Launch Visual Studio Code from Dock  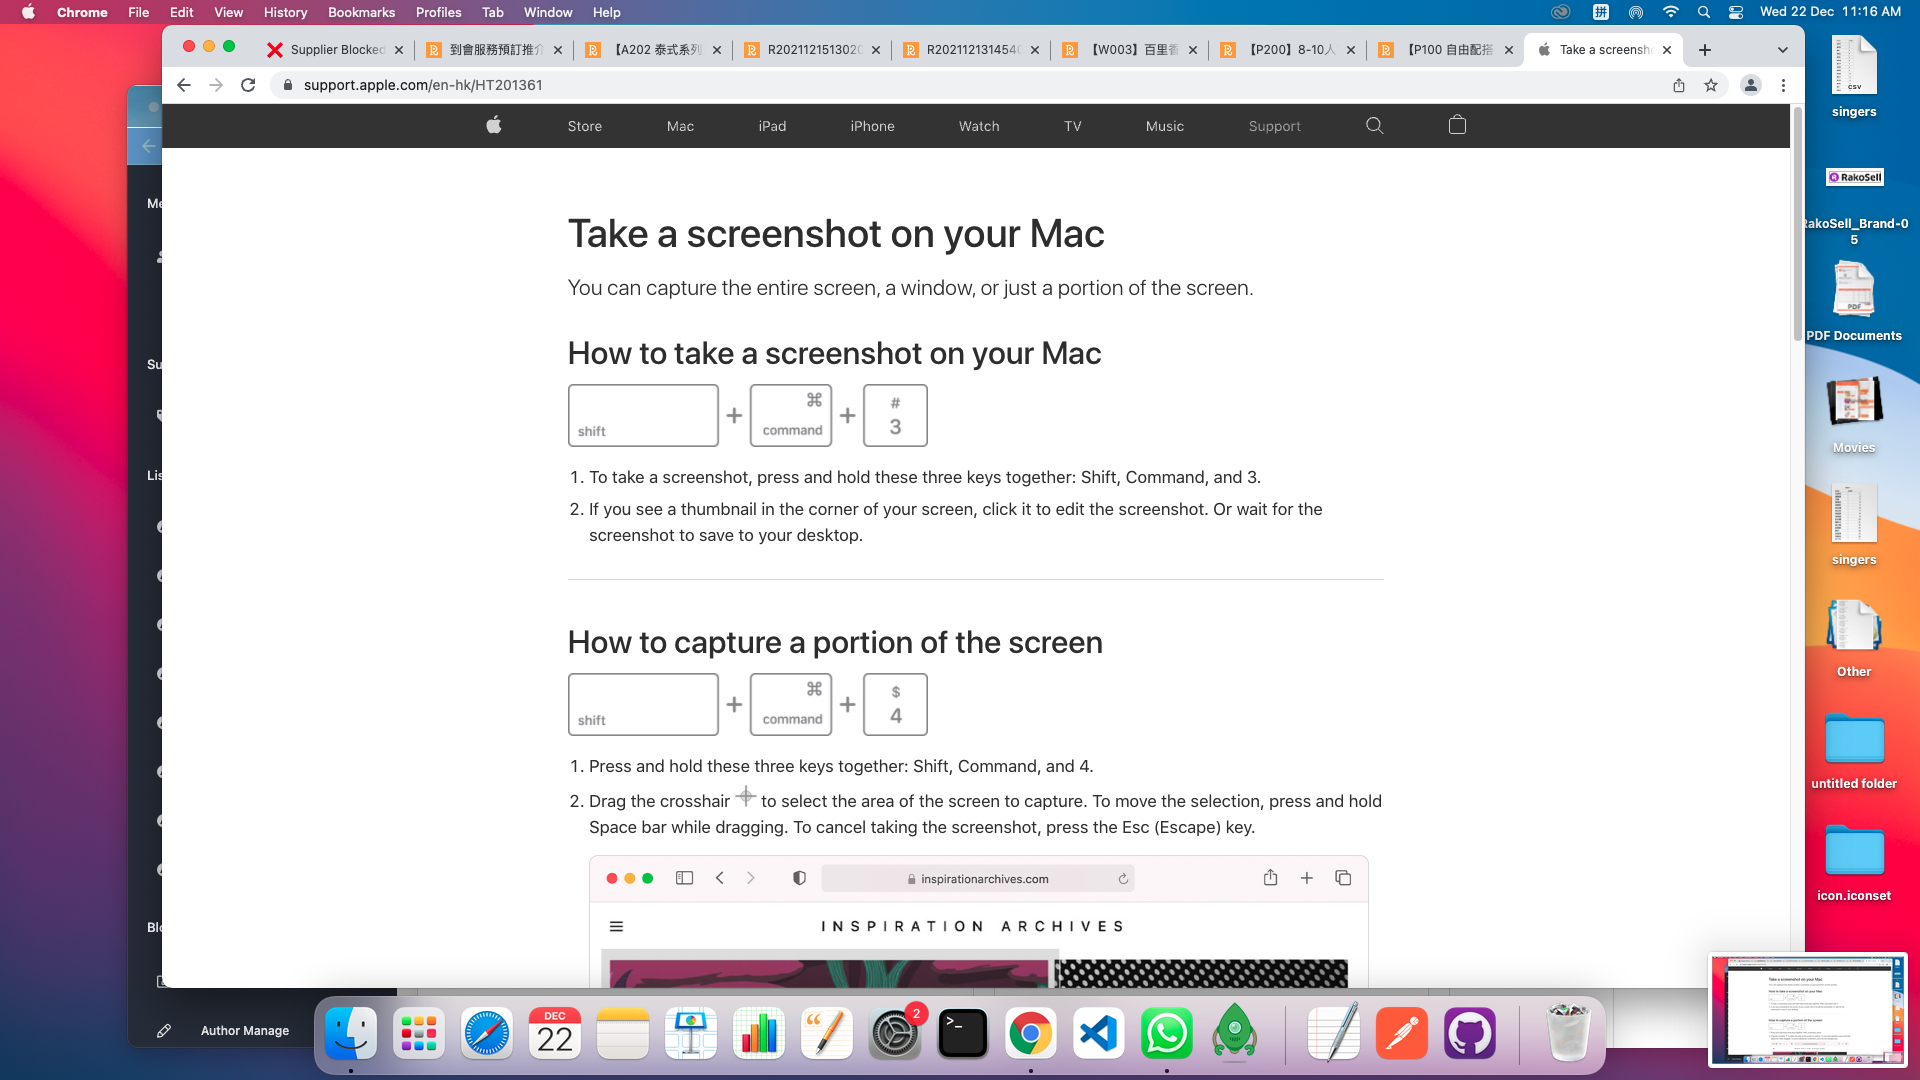pyautogui.click(x=1098, y=1033)
